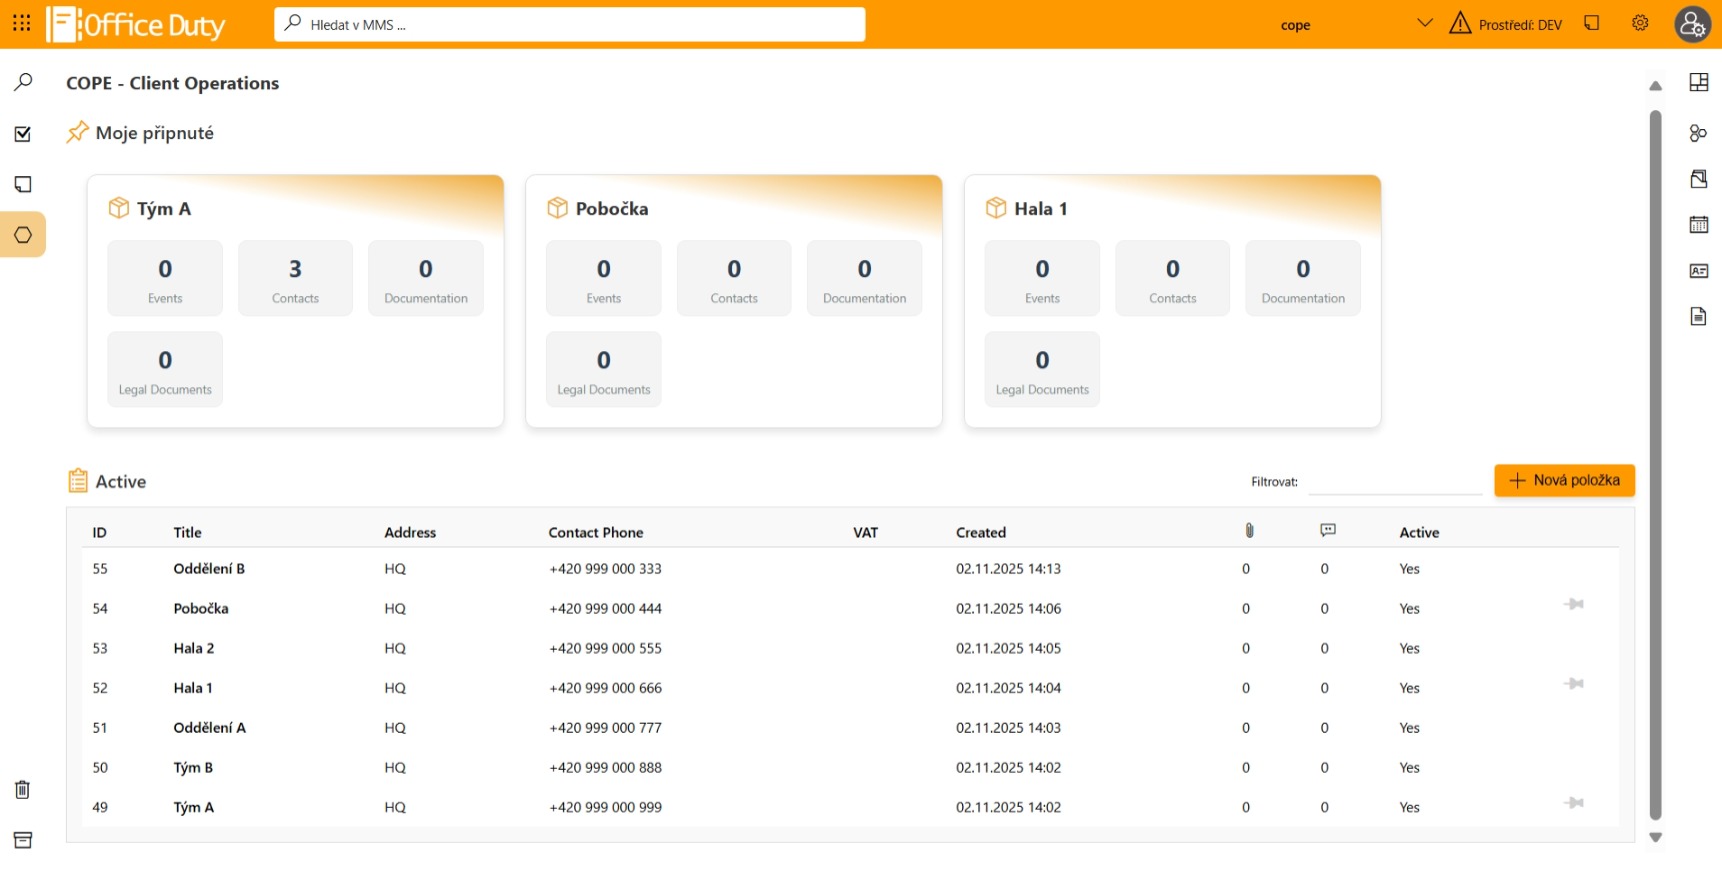This screenshot has height=871, width=1722.
Task: Open the trash bin icon in sidebar
Action: (23, 790)
